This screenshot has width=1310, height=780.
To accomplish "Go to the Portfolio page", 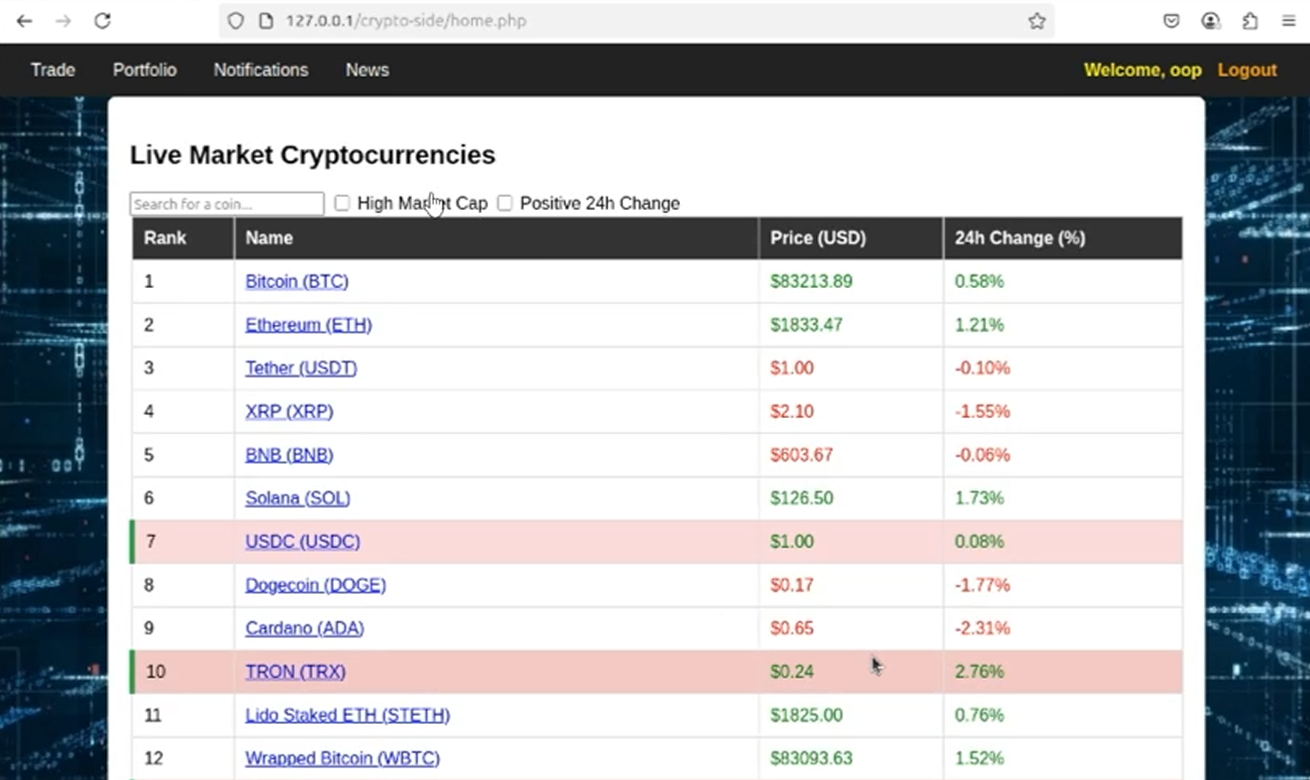I will 144,70.
